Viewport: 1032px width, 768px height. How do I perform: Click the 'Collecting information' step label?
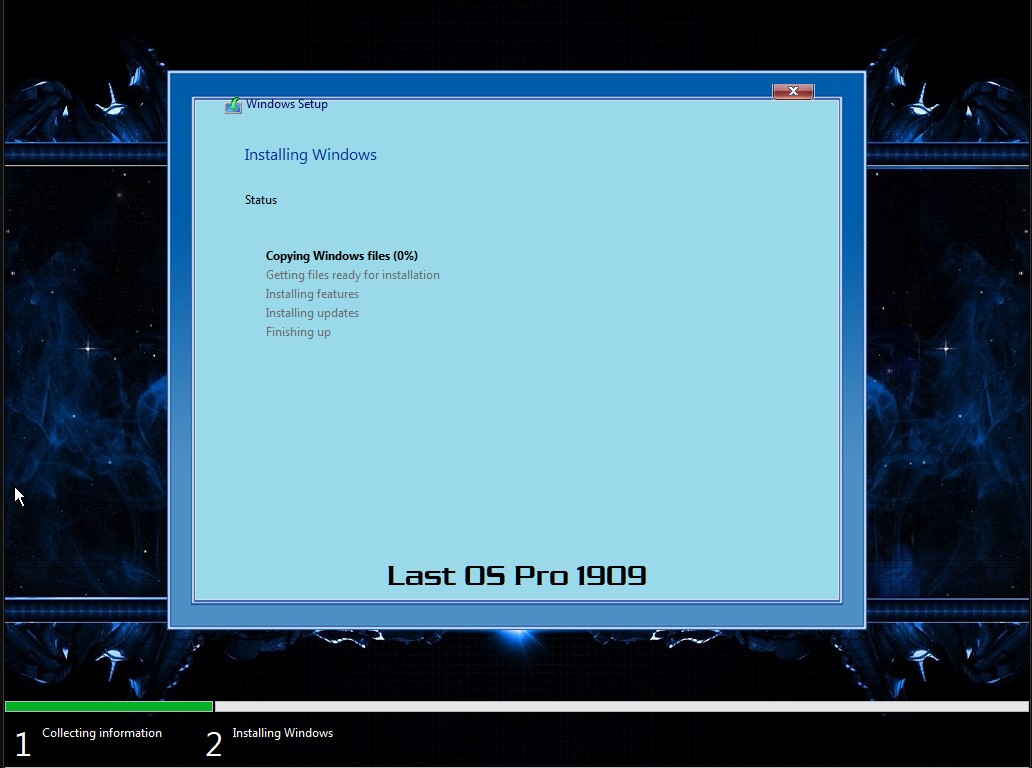(x=102, y=733)
